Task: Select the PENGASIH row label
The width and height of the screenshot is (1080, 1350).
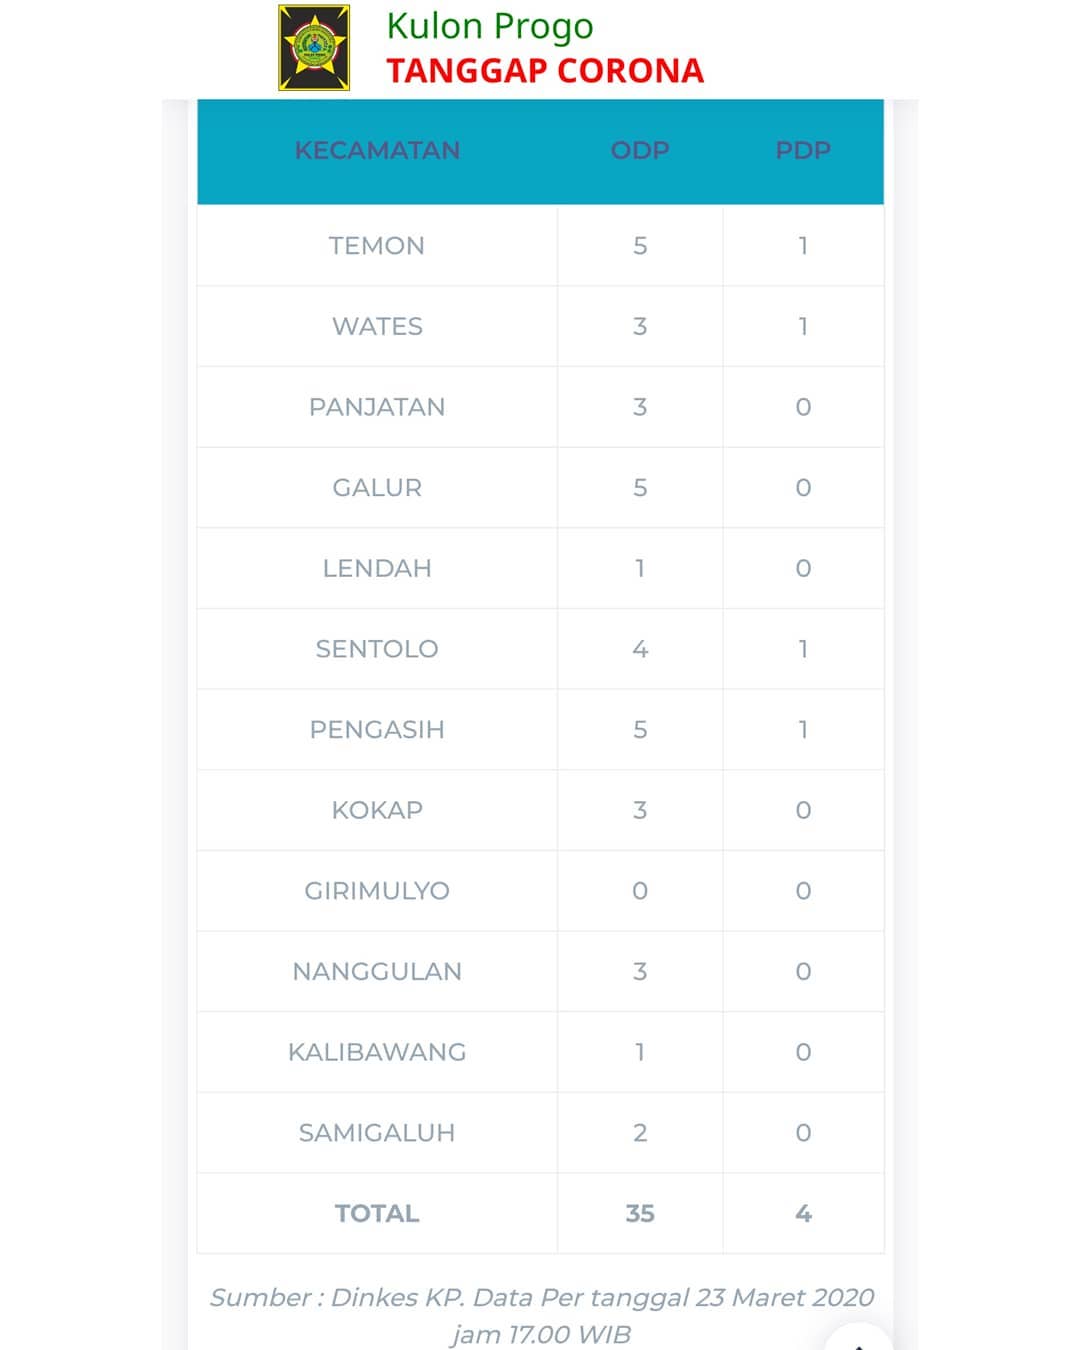Action: [x=377, y=729]
